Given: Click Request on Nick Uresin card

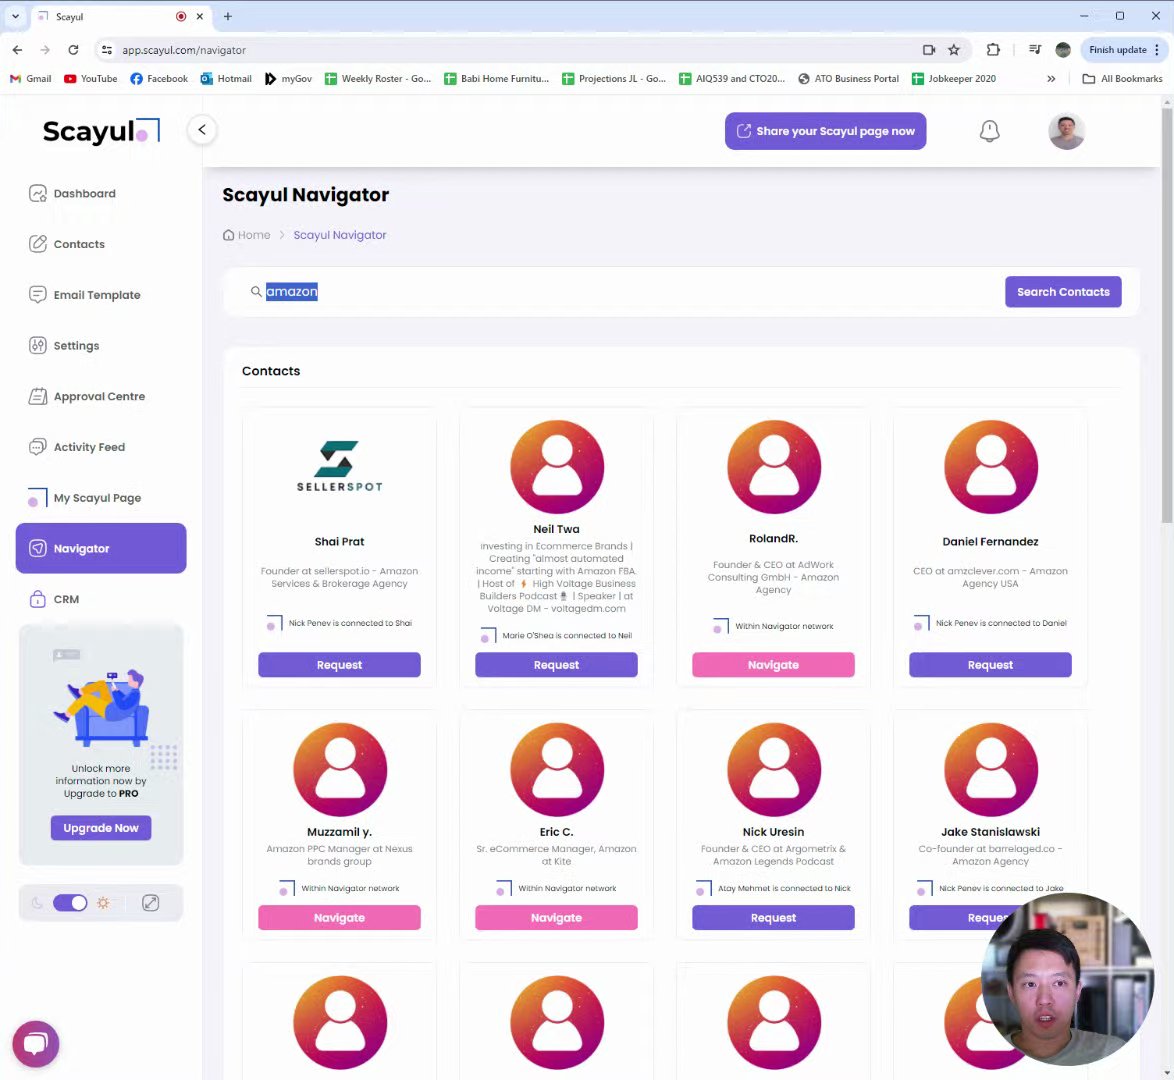Looking at the screenshot, I should [x=773, y=917].
